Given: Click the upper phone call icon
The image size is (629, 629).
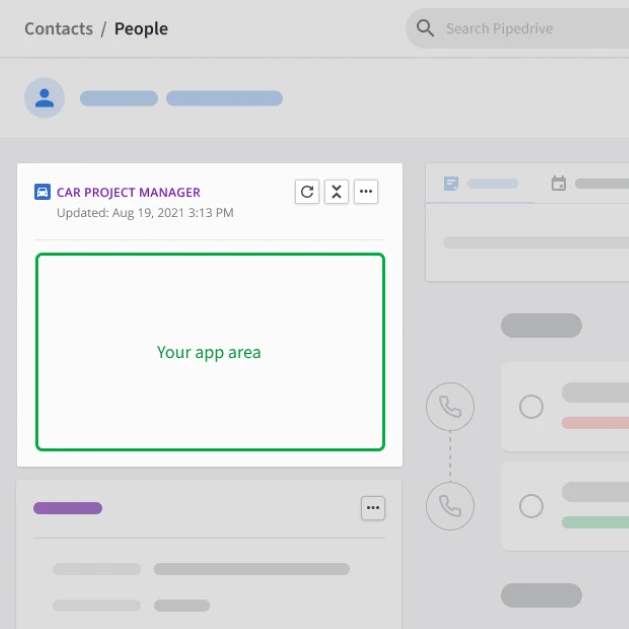Looking at the screenshot, I should tap(450, 407).
